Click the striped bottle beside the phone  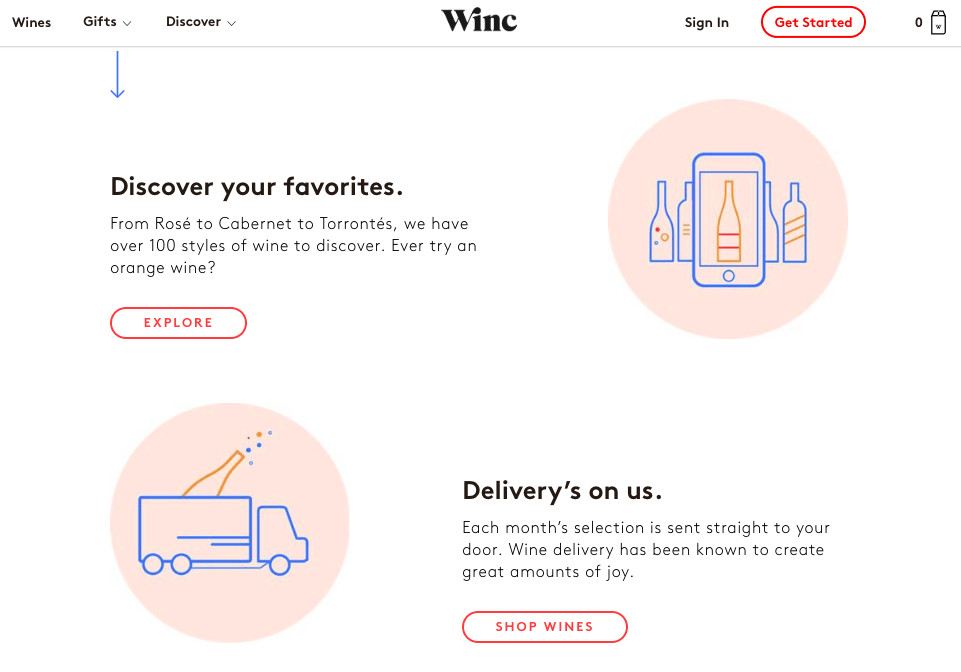point(794,223)
